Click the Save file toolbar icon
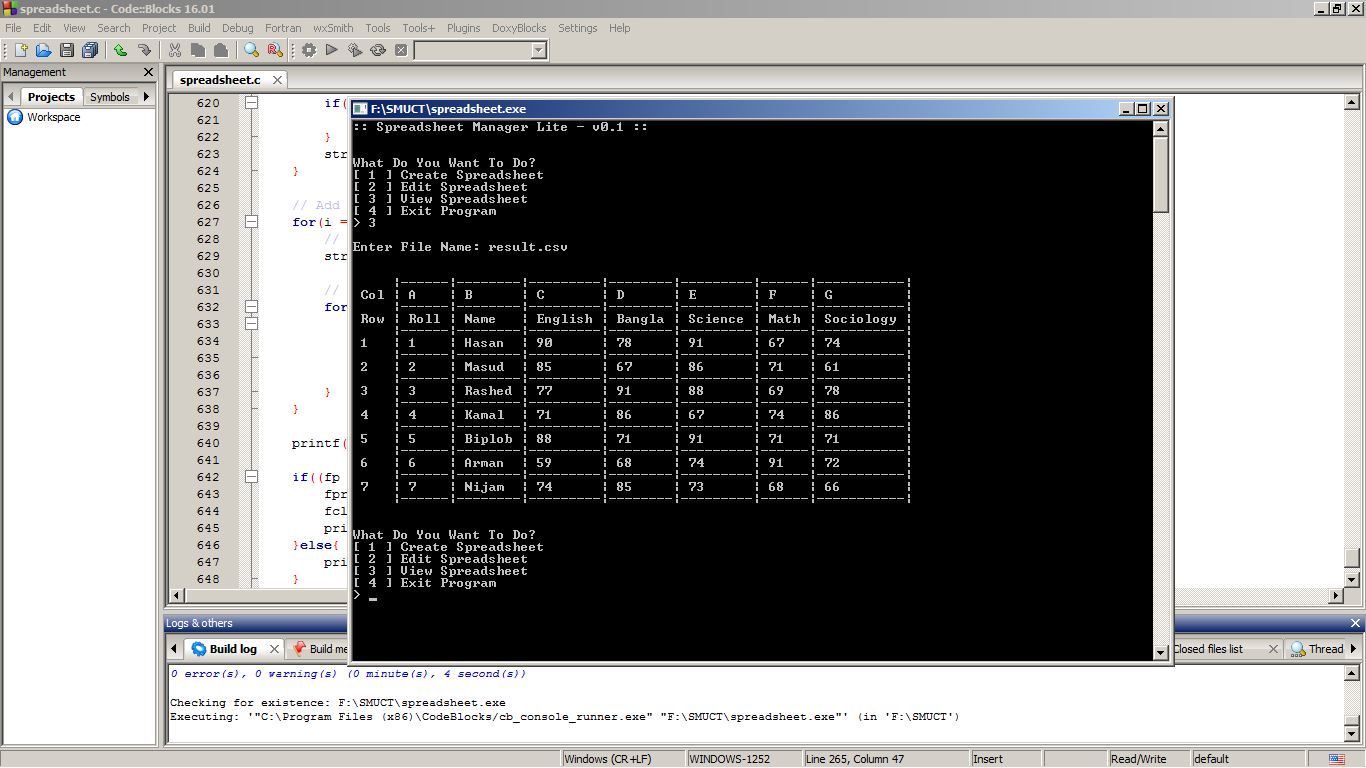1366x768 pixels. 66,50
